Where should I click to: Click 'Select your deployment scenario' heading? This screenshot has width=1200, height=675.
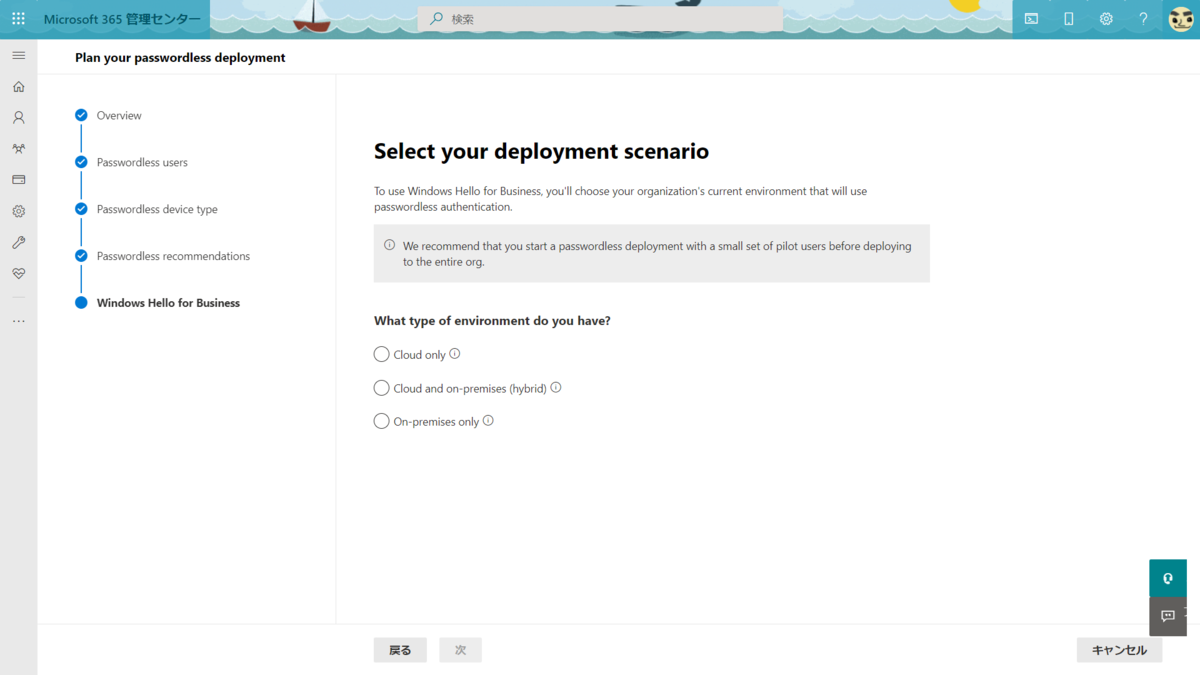point(541,151)
